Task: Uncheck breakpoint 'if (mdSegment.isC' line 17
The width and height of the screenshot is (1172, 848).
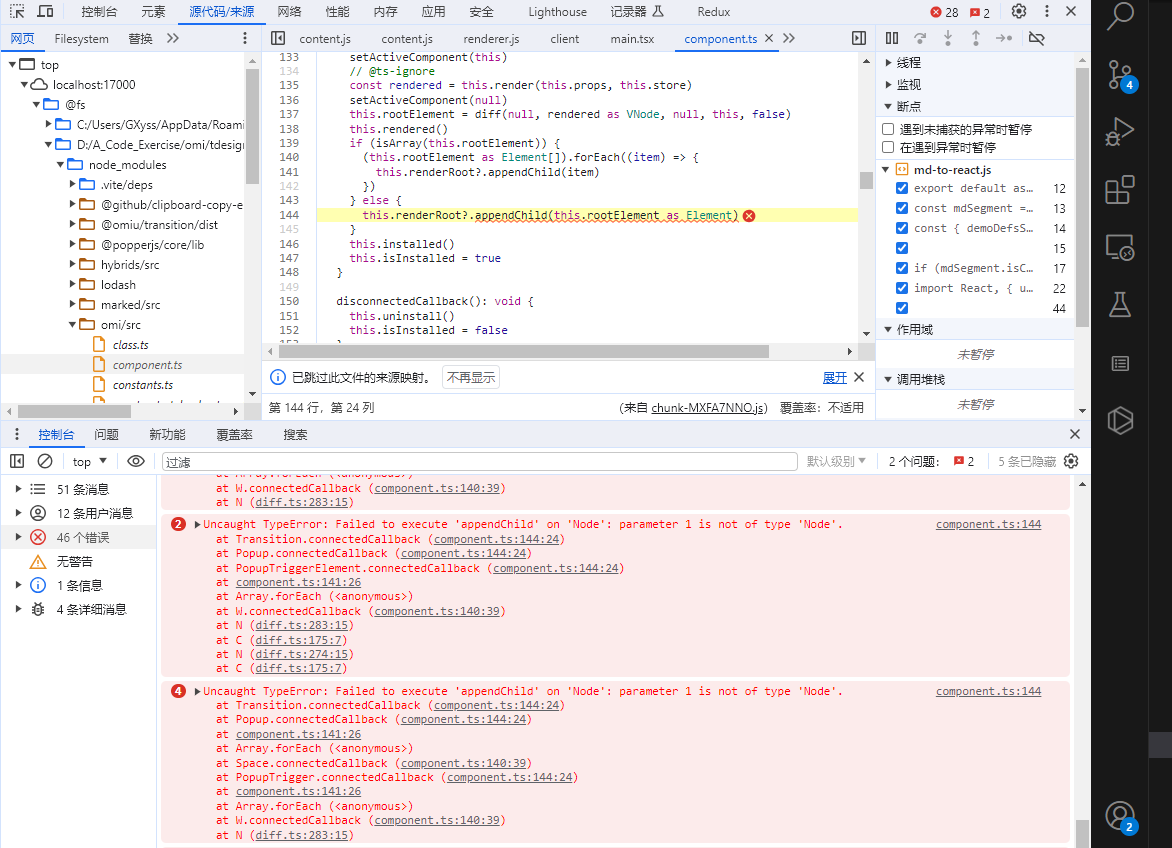Action: (x=902, y=268)
